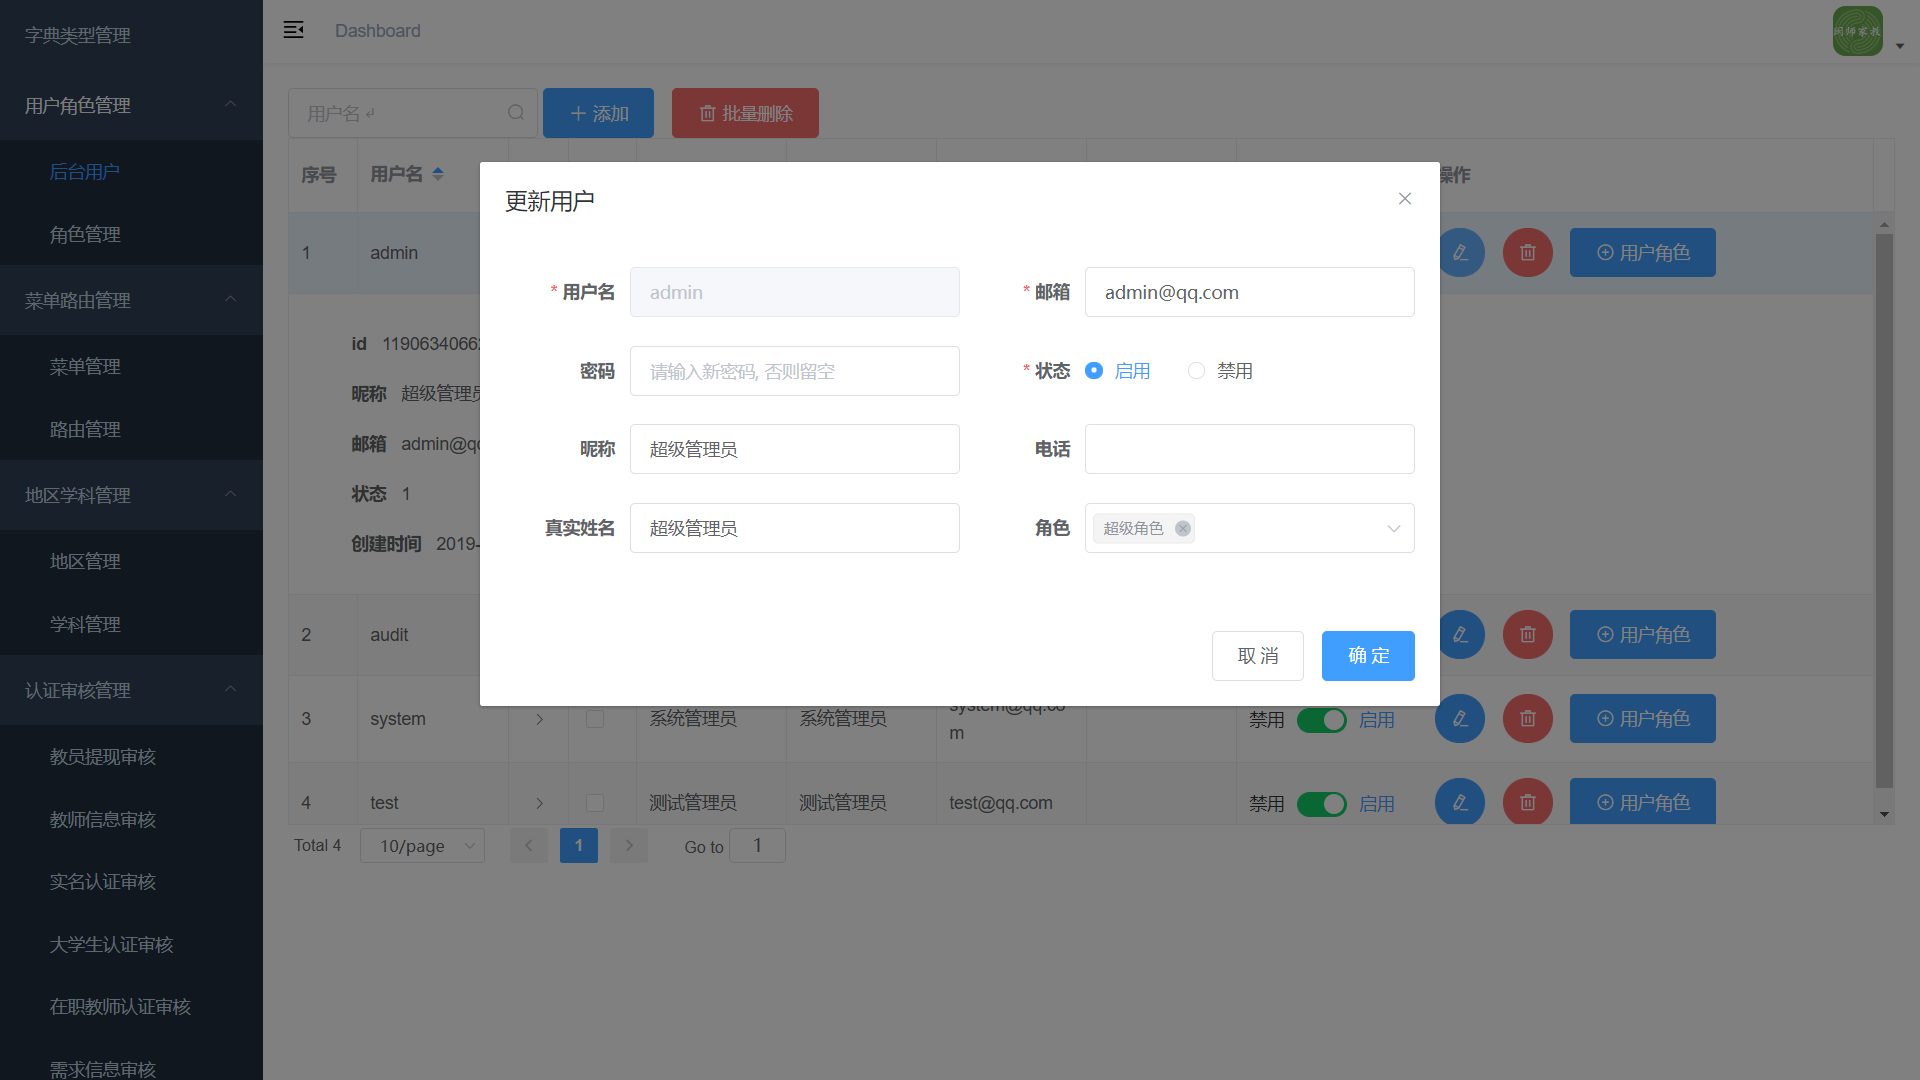Toggle the status switch for test row
Screen dimensions: 1920x1080
tap(1321, 804)
